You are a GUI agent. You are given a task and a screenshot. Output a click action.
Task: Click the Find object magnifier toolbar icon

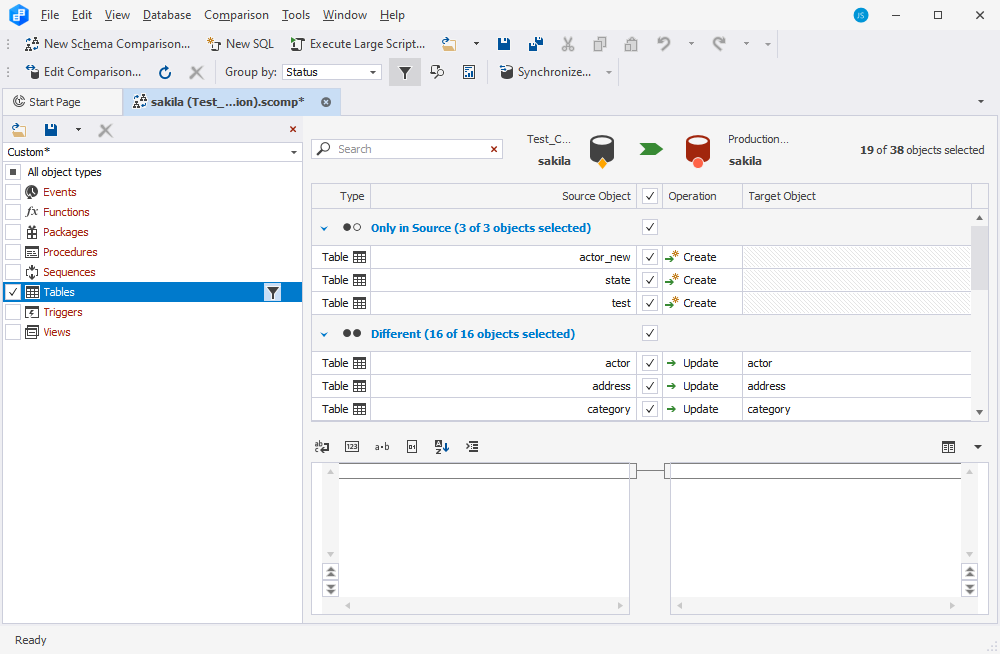click(x=438, y=72)
